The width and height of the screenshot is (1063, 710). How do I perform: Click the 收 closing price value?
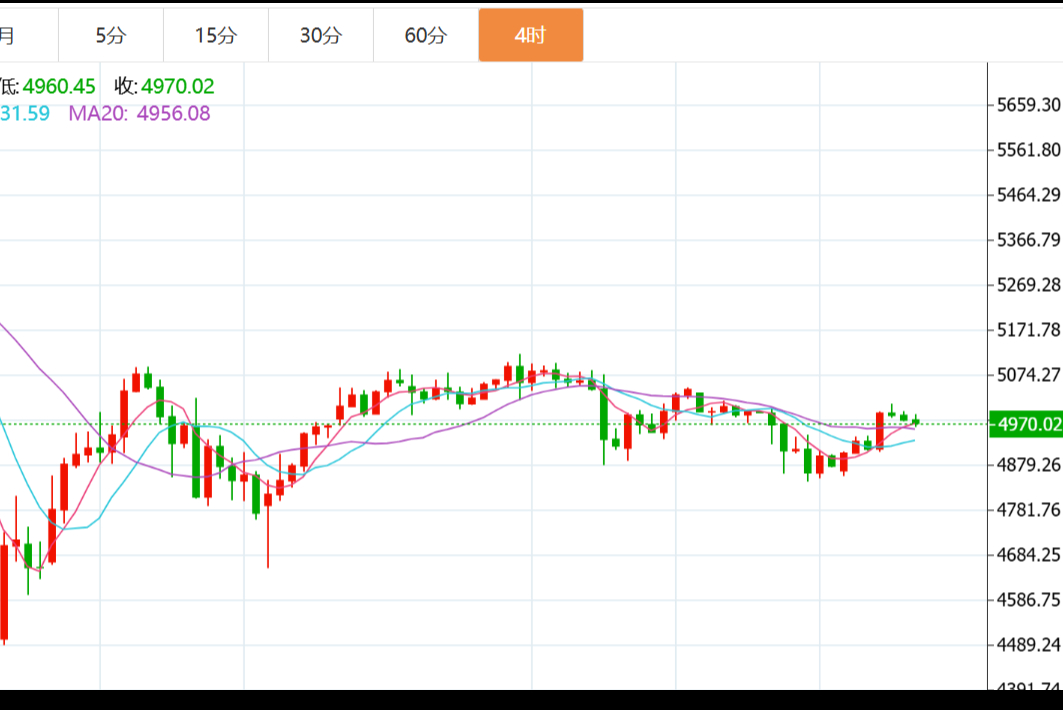pos(176,87)
